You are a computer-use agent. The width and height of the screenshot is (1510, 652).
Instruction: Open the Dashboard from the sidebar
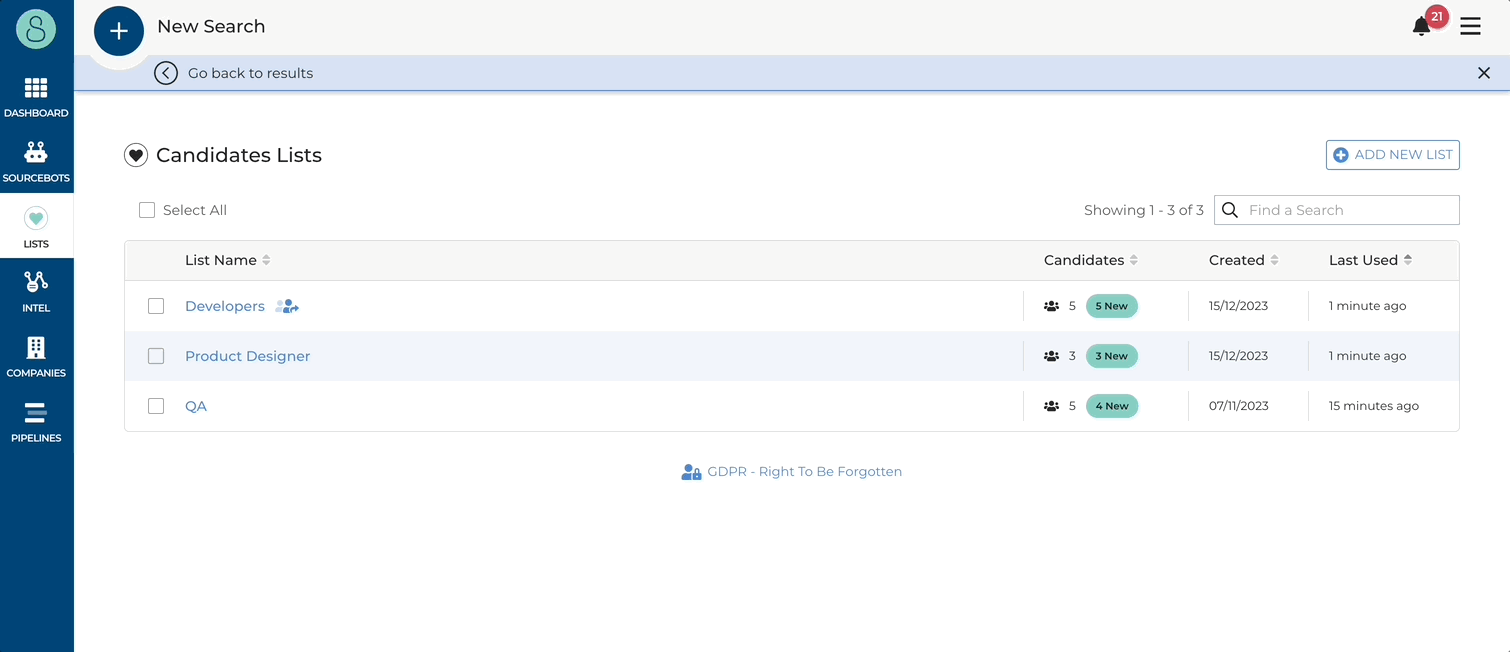(37, 95)
